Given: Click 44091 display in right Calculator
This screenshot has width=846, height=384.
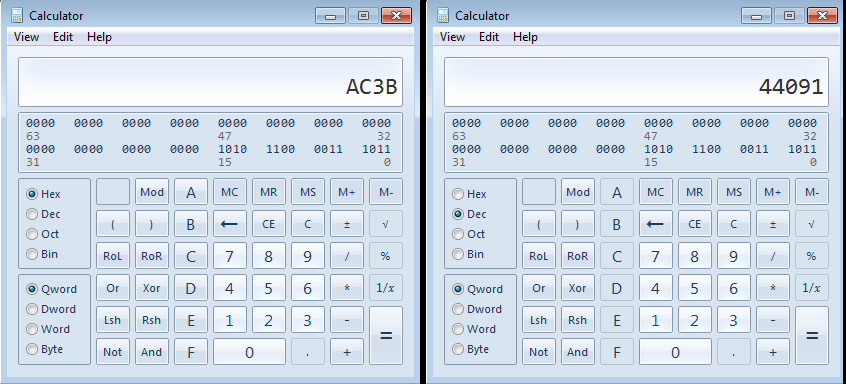Looking at the screenshot, I should [x=637, y=82].
